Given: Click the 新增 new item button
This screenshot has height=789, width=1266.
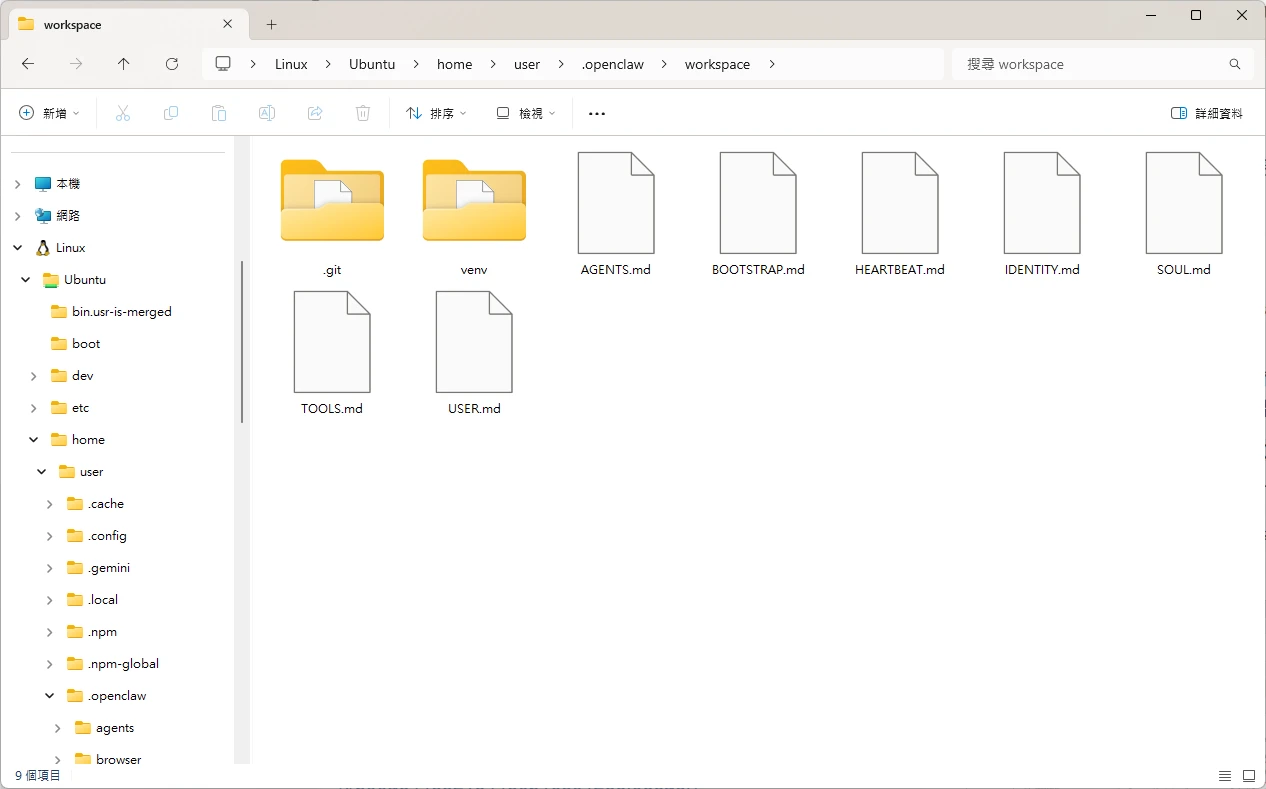Looking at the screenshot, I should [x=49, y=114].
